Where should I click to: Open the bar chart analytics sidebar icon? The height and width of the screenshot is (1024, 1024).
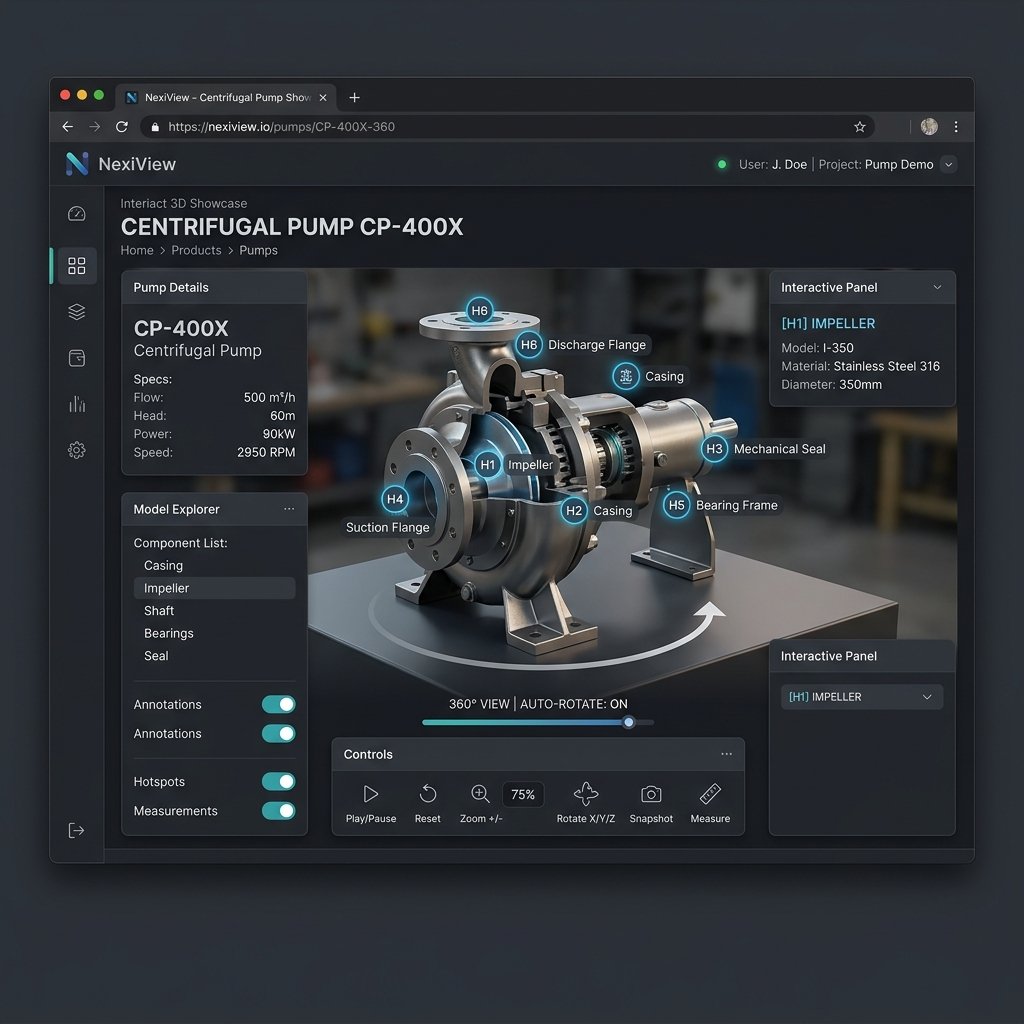tap(76, 404)
